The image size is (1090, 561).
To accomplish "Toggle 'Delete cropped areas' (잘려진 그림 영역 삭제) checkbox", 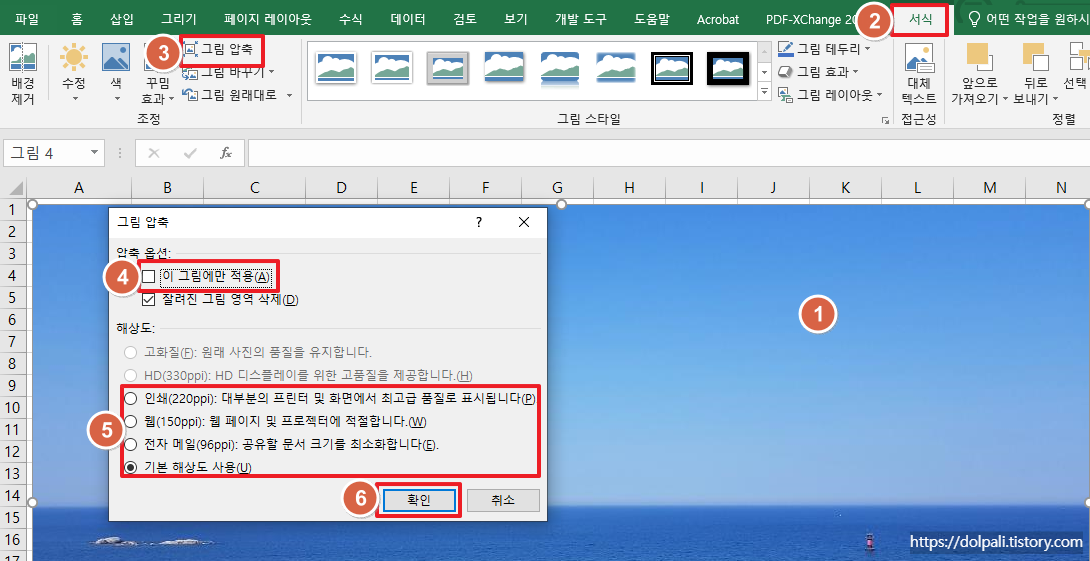I will (x=149, y=300).
